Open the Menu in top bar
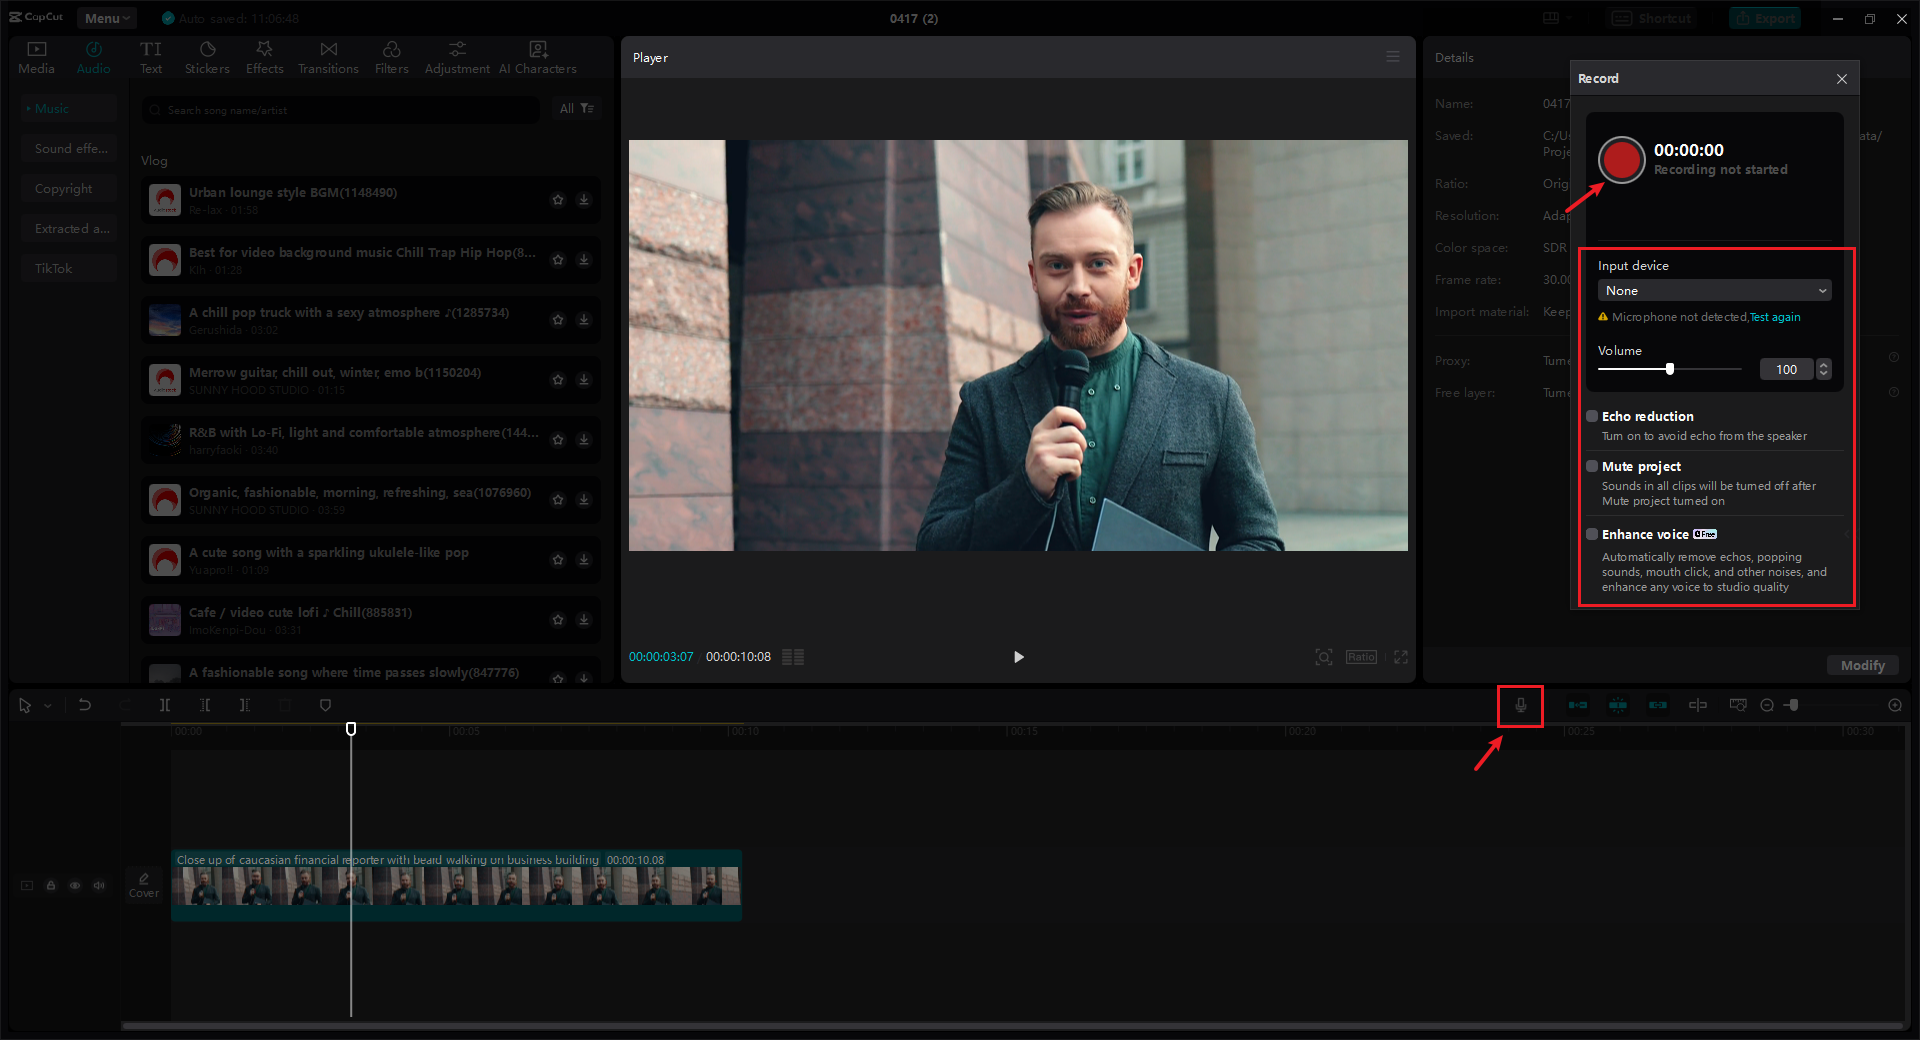The width and height of the screenshot is (1920, 1040). [x=106, y=17]
